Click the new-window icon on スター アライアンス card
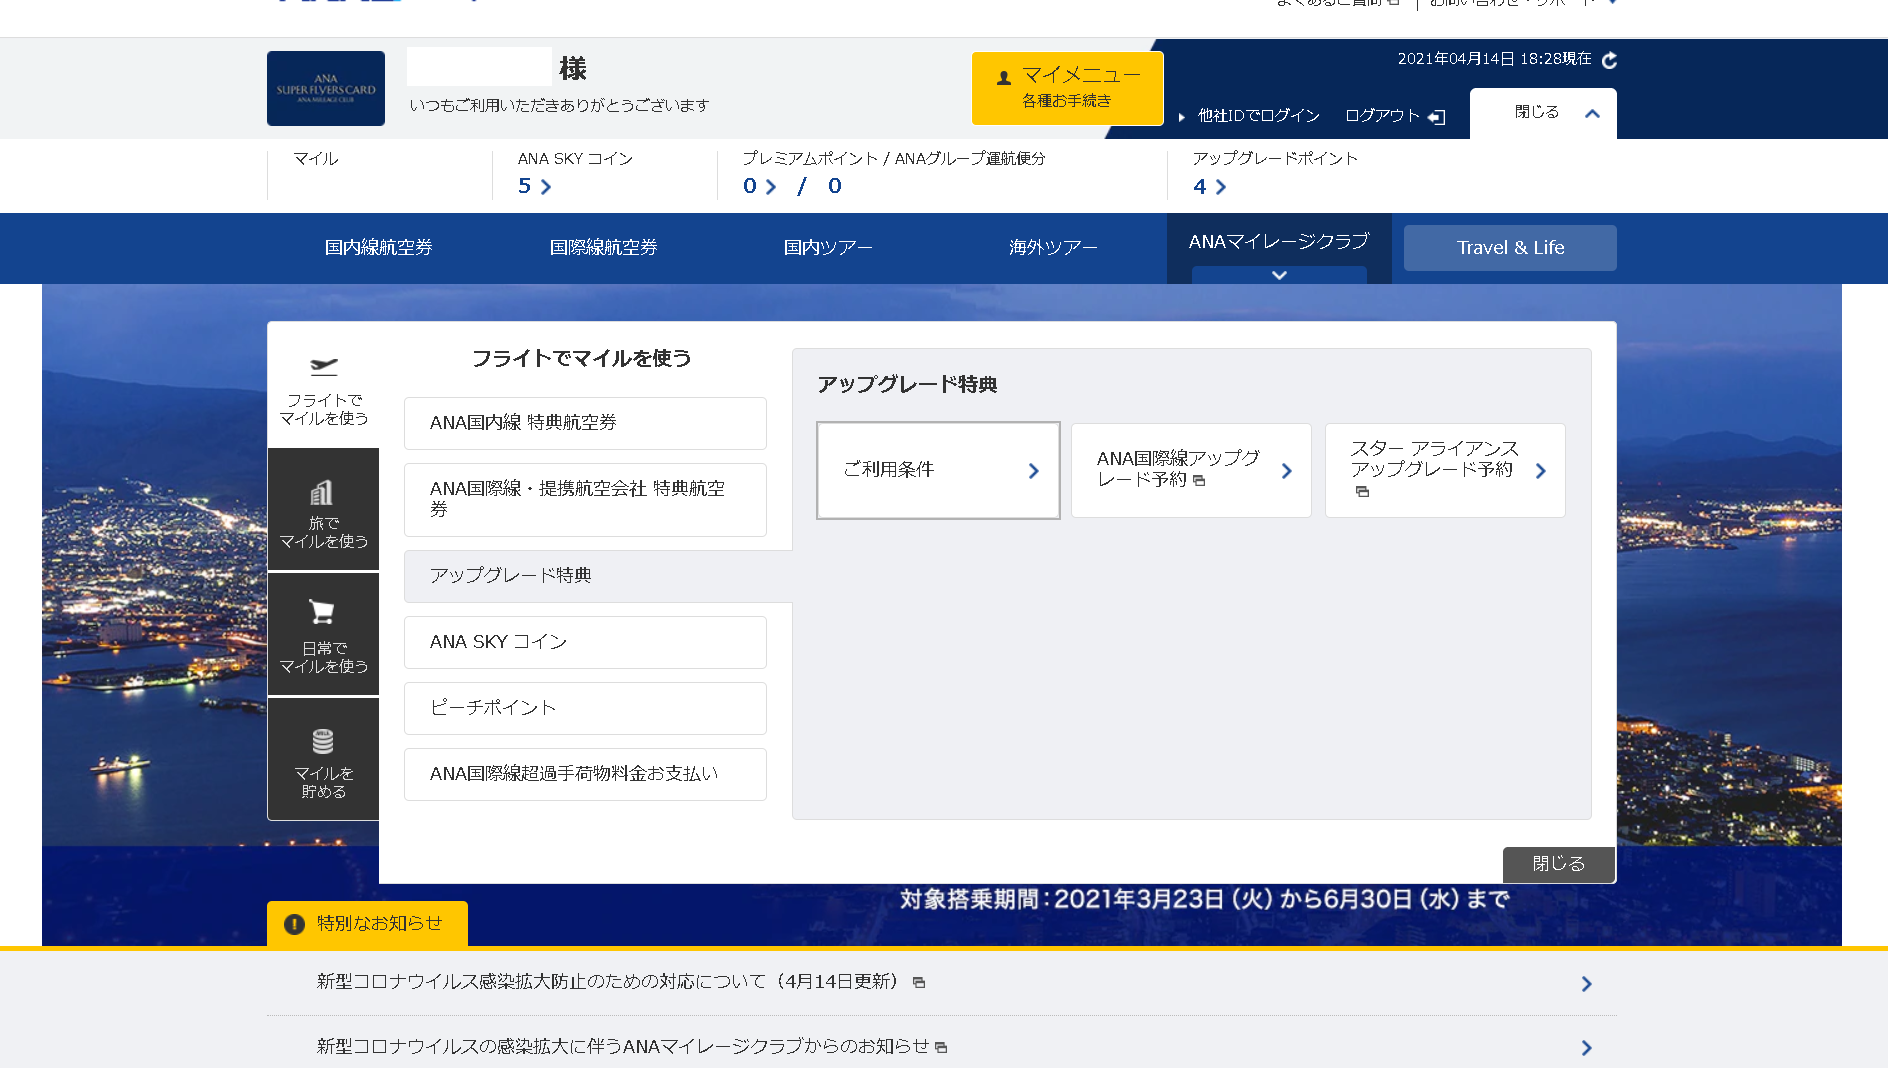Image resolution: width=1888 pixels, height=1068 pixels. [1362, 491]
